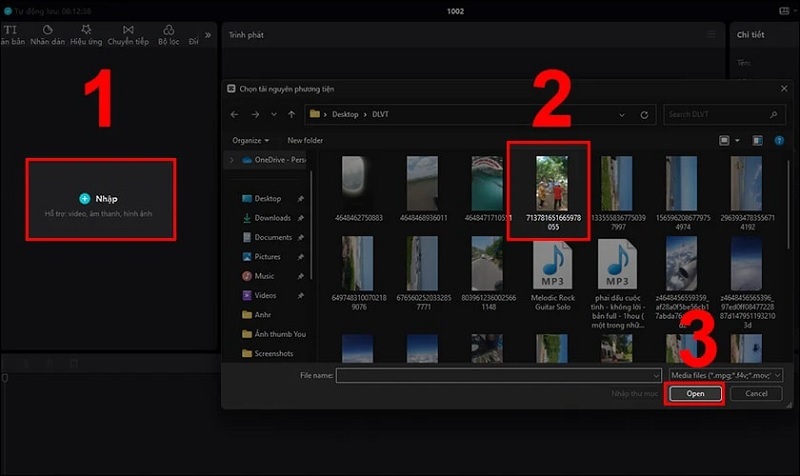Open the Nhãn dán (Stickers) tab

(x=47, y=36)
